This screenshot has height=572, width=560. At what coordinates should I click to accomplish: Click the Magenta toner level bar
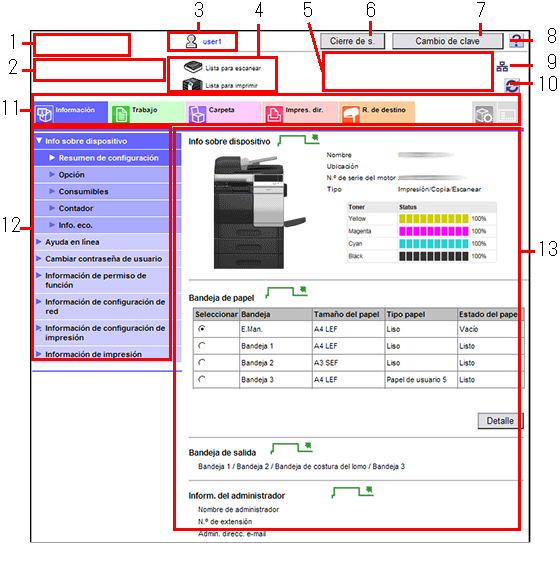tap(433, 231)
